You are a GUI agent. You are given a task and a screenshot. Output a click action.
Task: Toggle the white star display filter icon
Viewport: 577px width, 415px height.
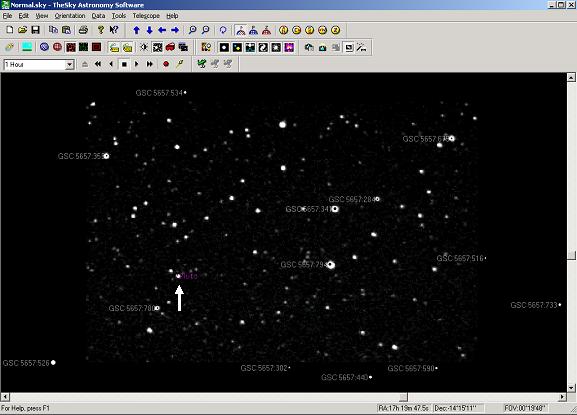point(224,47)
